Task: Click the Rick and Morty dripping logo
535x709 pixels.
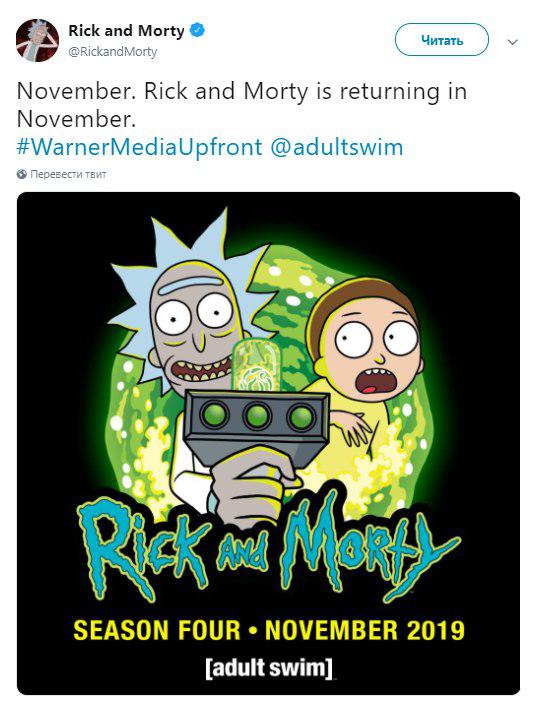Action: [x=268, y=548]
